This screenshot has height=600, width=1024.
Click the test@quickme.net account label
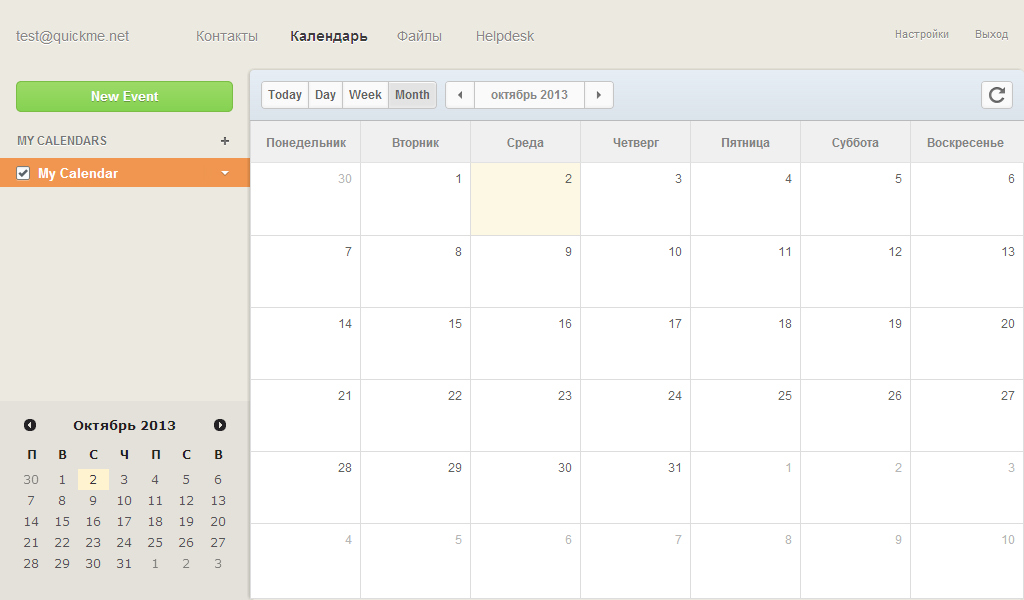(x=72, y=36)
